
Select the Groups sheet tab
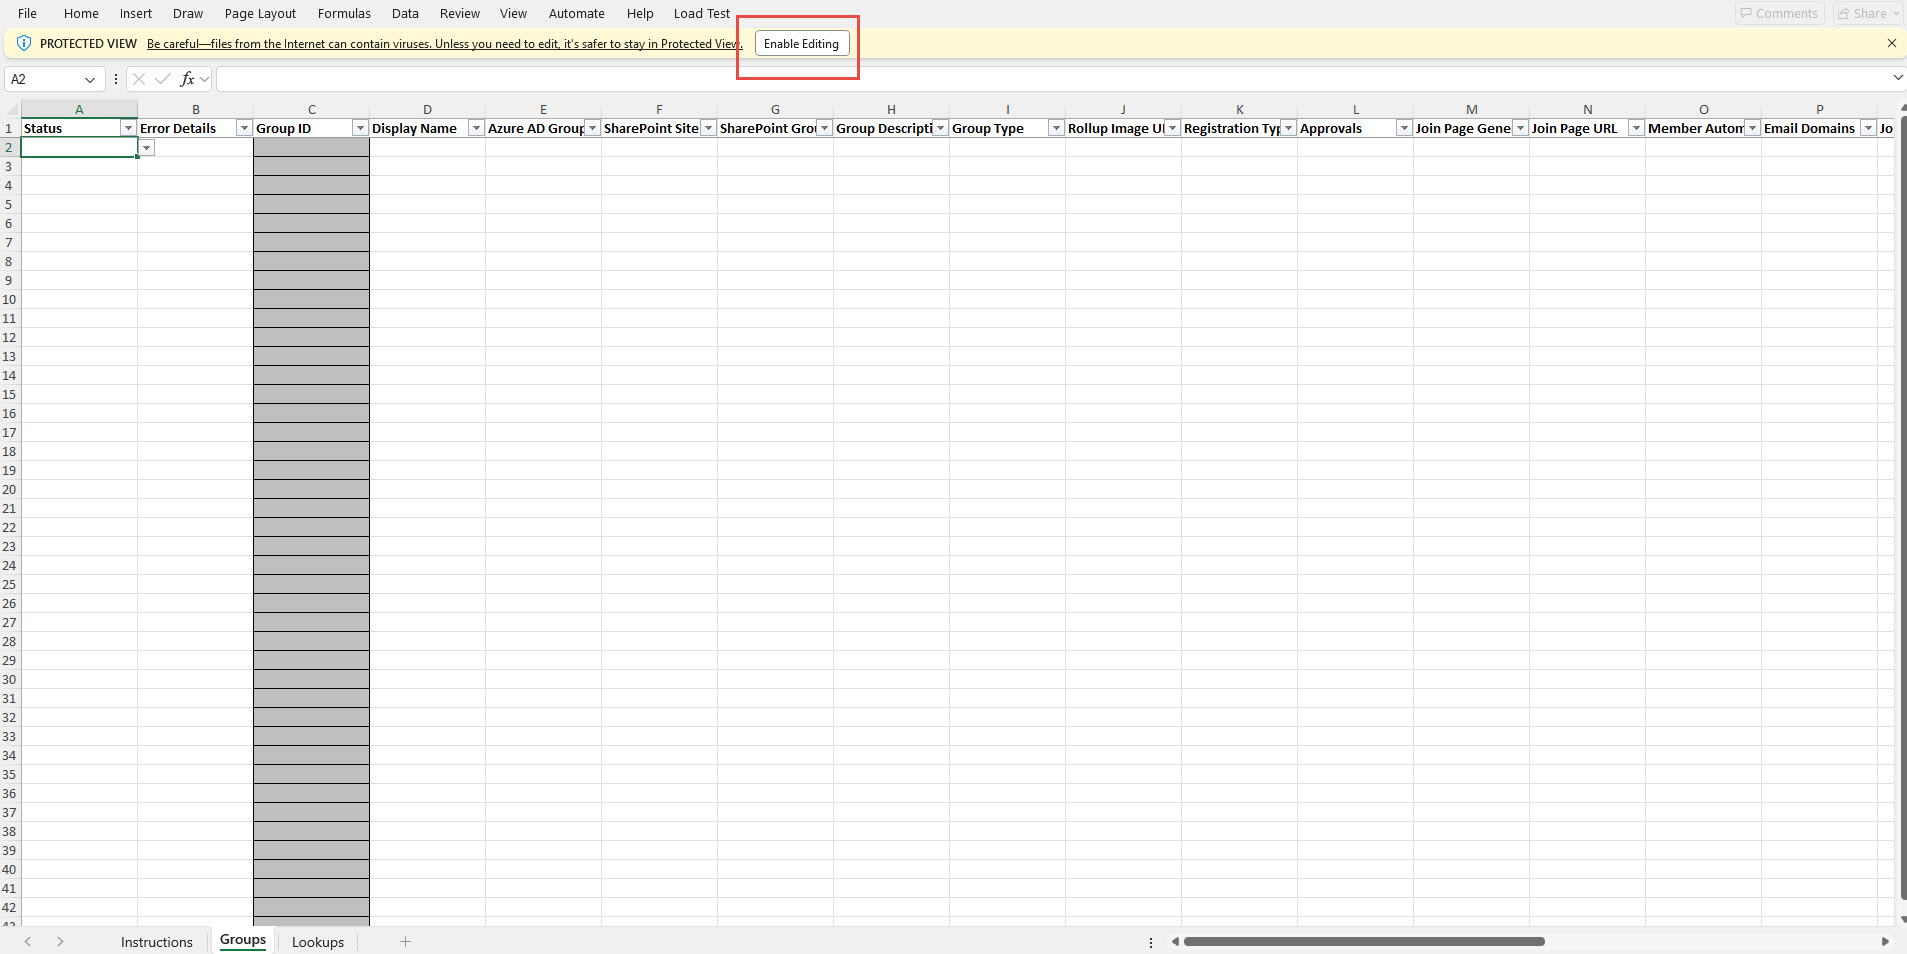point(243,940)
